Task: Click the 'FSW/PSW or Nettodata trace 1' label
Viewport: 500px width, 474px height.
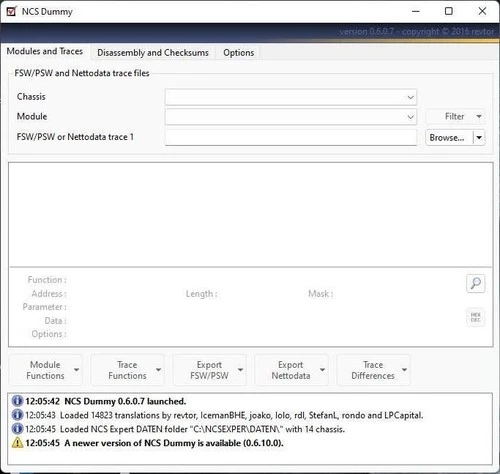Action: click(x=75, y=137)
